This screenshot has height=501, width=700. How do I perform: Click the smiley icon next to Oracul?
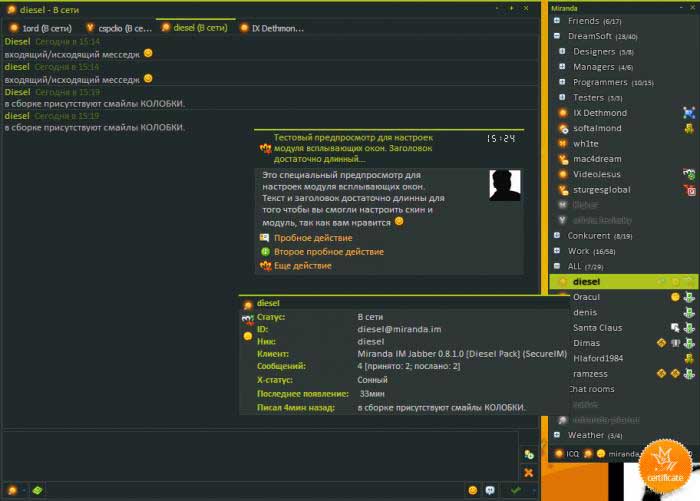click(x=675, y=297)
